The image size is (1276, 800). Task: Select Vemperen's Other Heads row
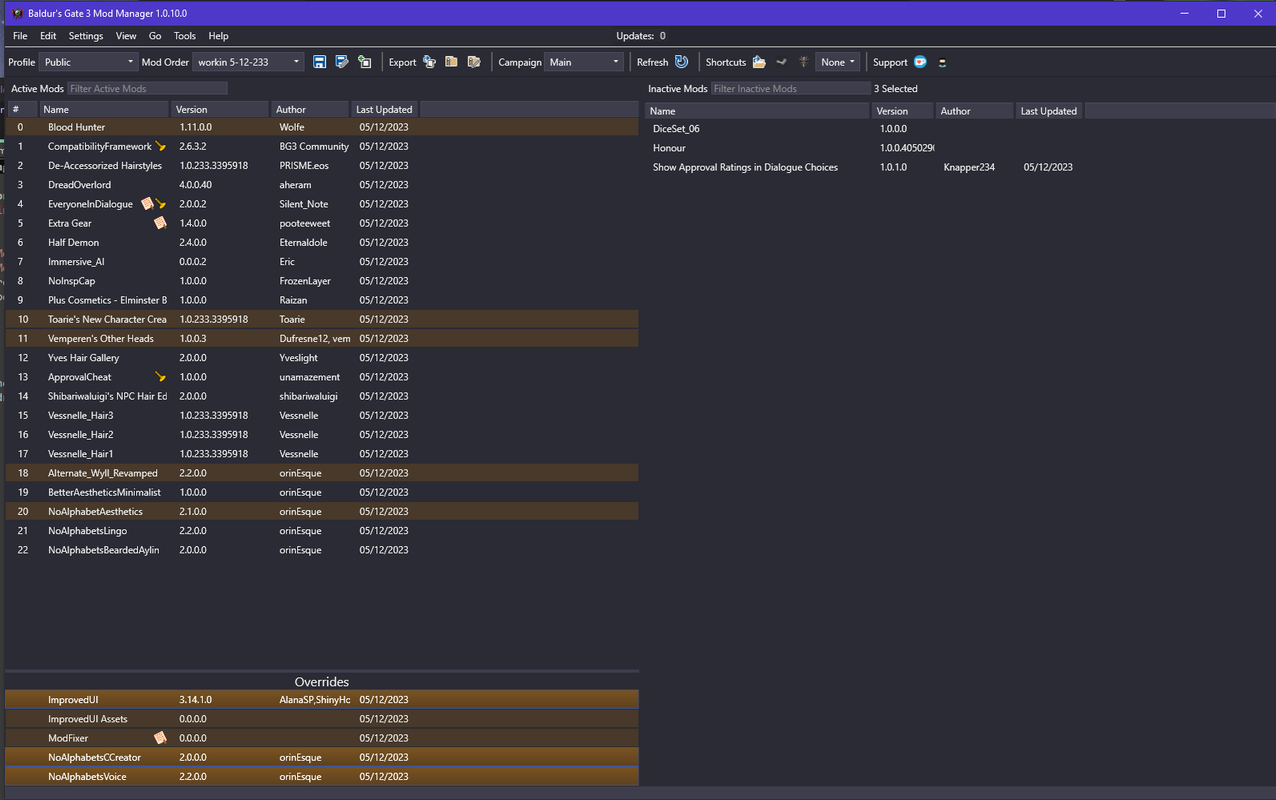(x=322, y=339)
